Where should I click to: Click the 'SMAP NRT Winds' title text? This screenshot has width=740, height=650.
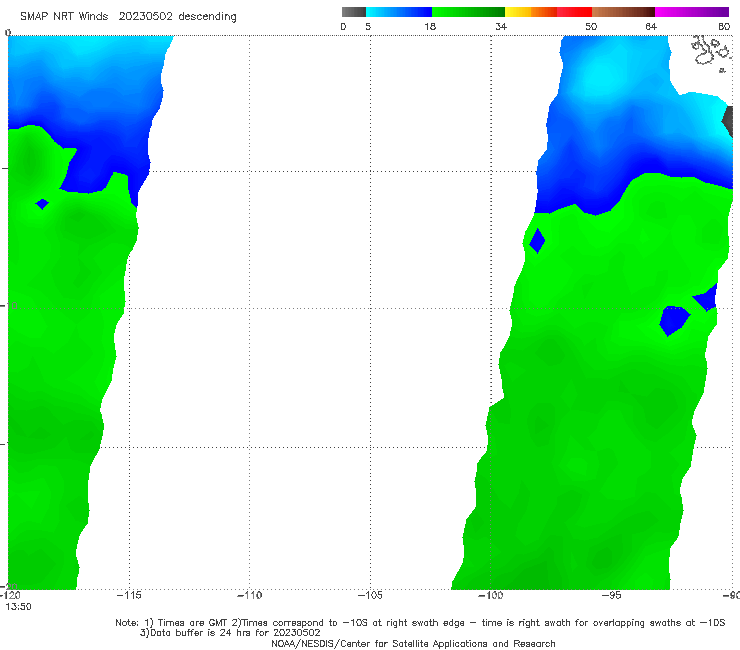point(64,17)
